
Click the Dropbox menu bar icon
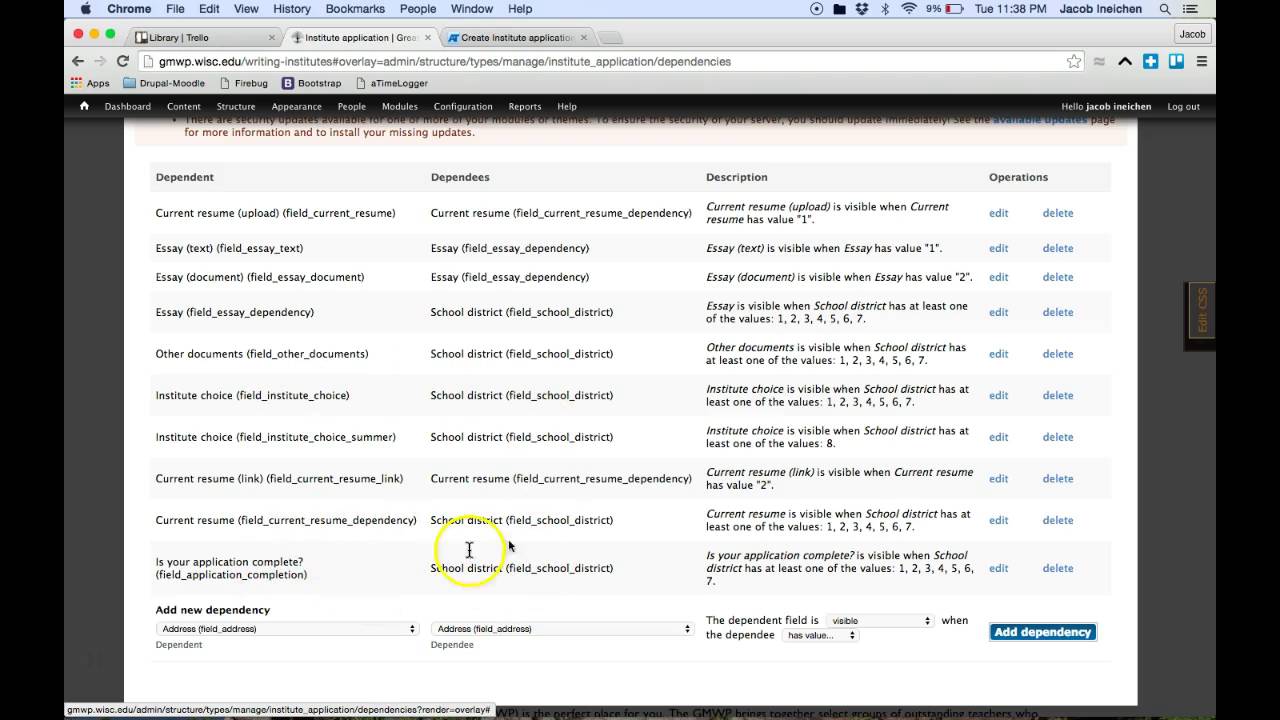tap(863, 9)
